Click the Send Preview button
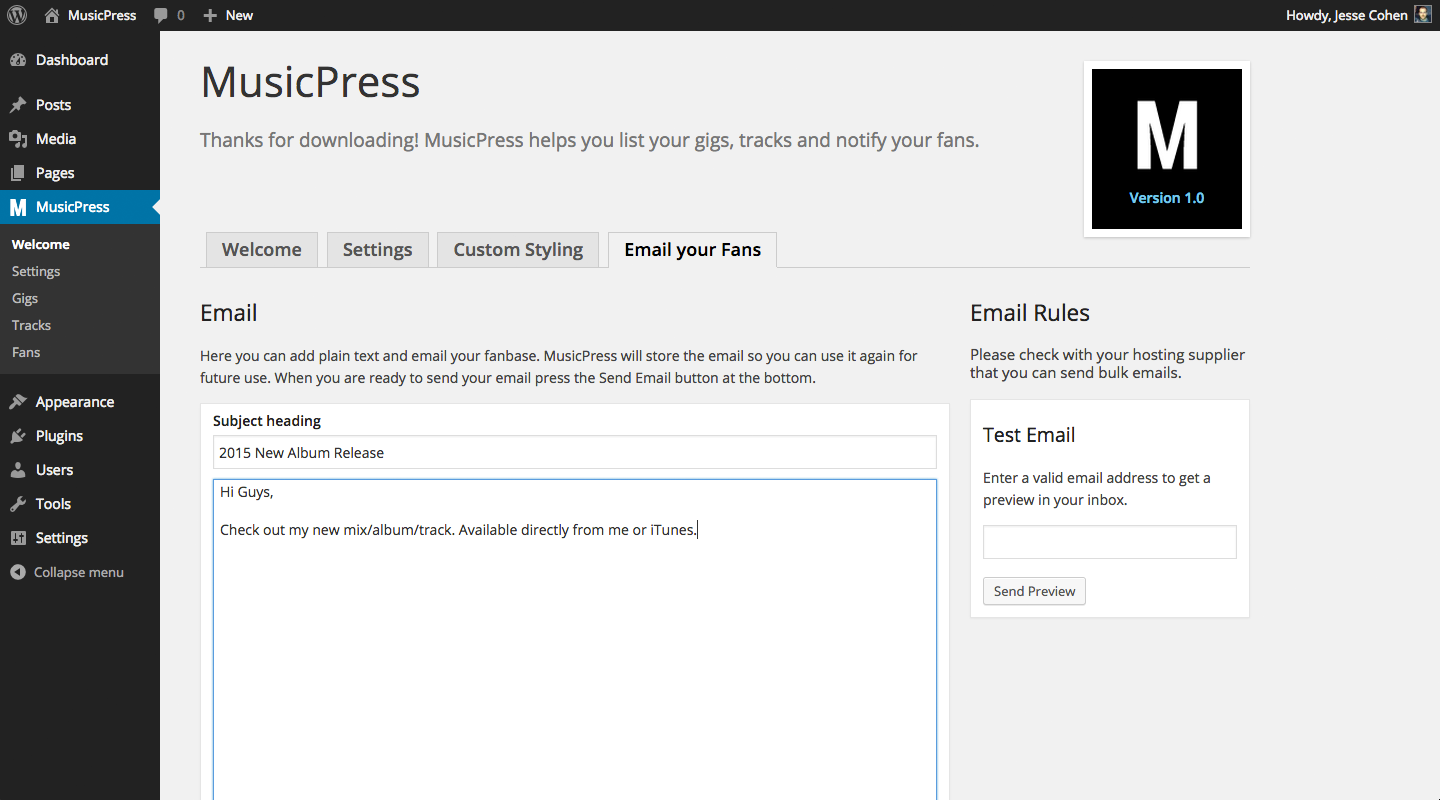 [x=1034, y=591]
